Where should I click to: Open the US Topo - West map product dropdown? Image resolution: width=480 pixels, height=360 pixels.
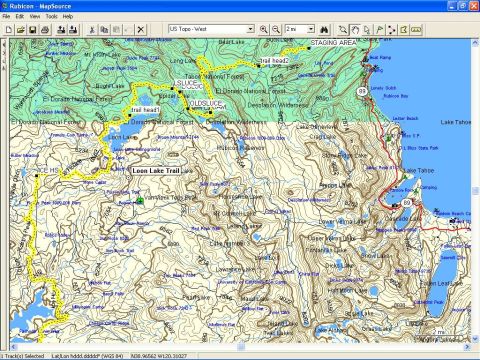(250, 29)
